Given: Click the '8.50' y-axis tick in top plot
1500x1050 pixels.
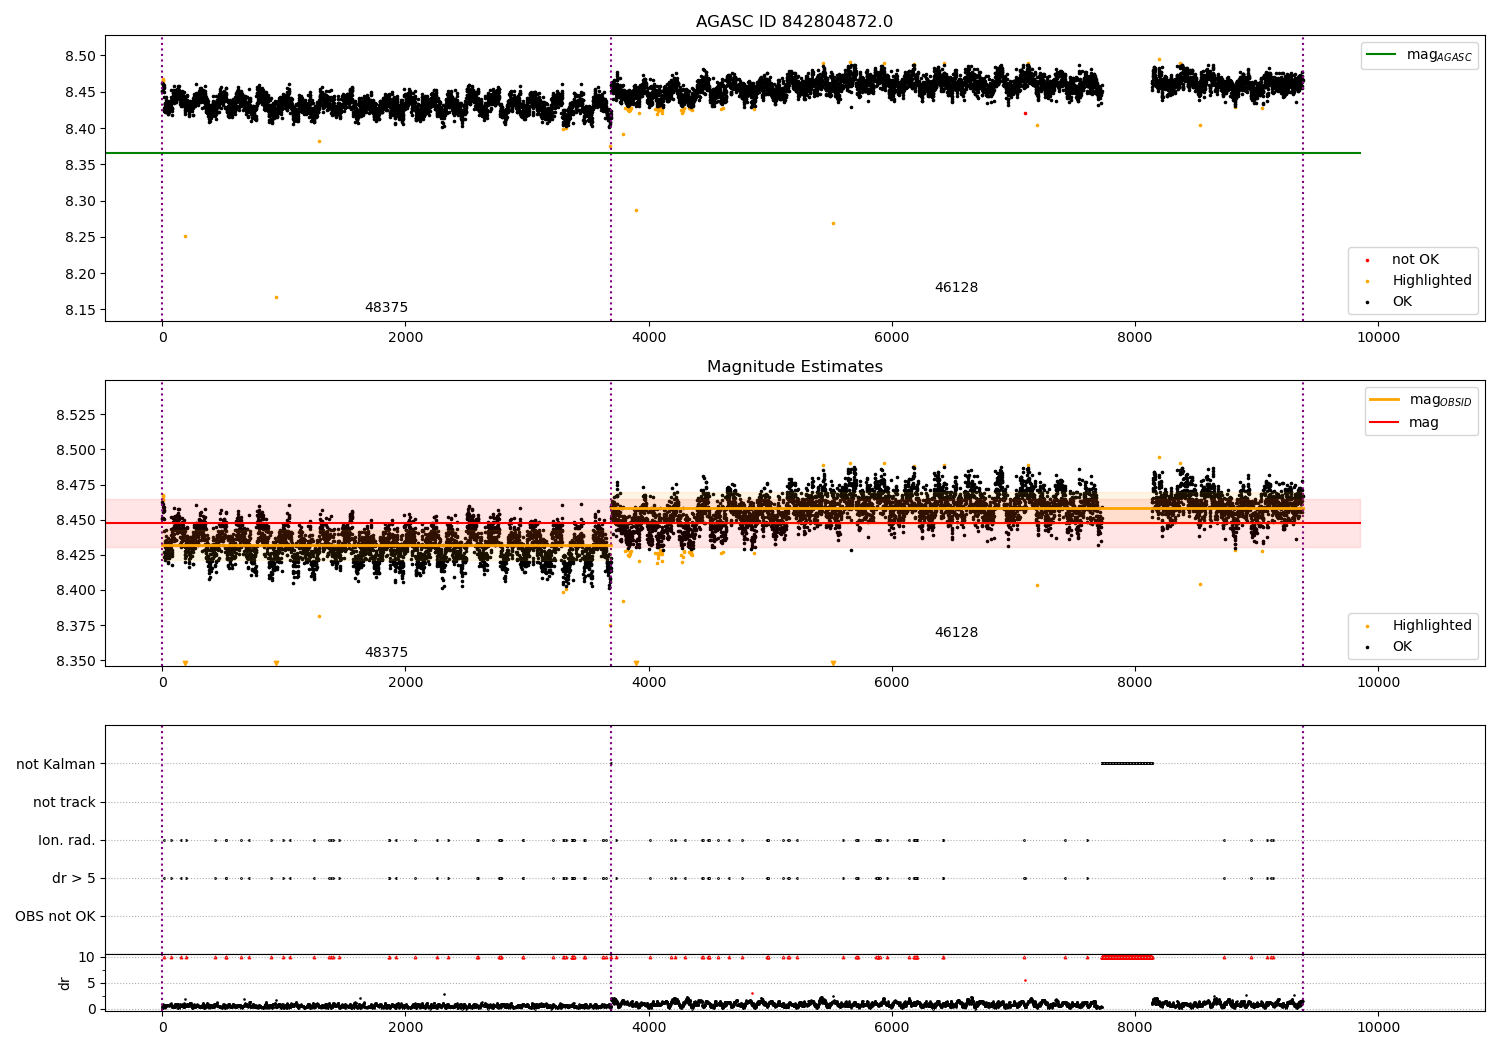Looking at the screenshot, I should click(81, 56).
